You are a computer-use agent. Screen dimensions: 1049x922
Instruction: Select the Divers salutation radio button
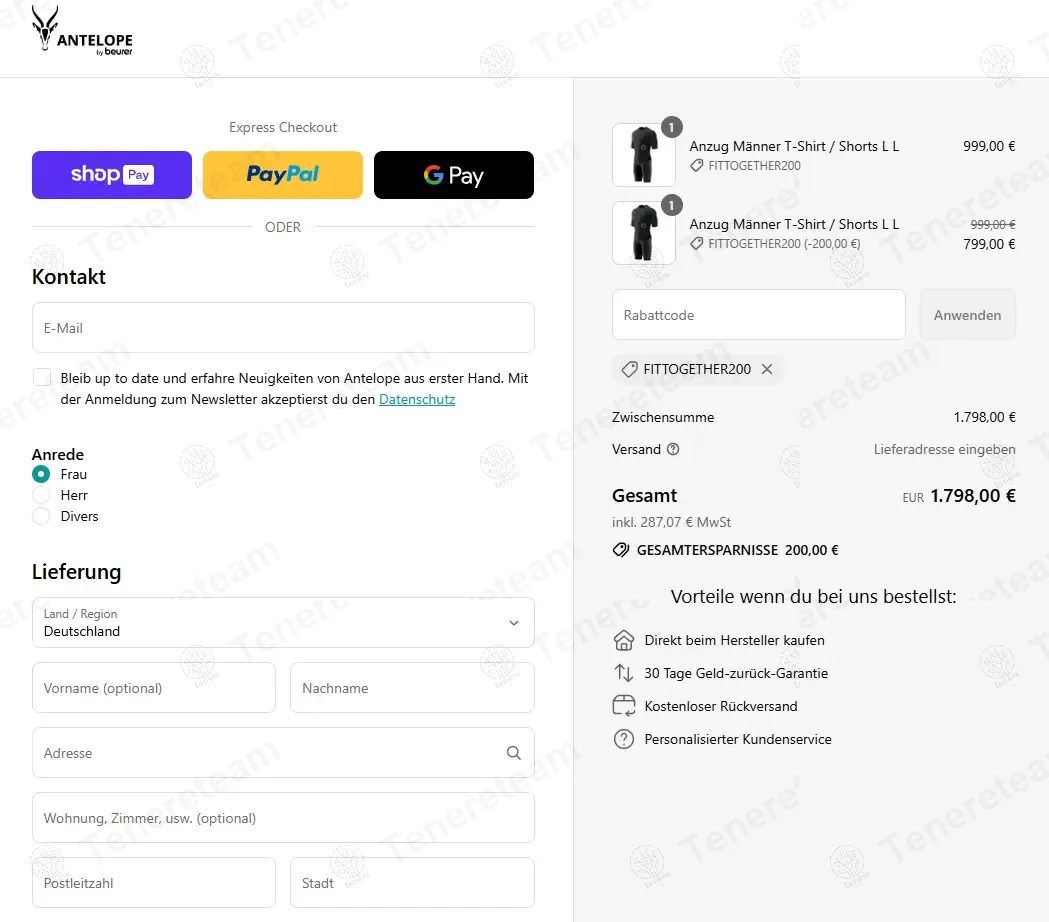pos(41,516)
